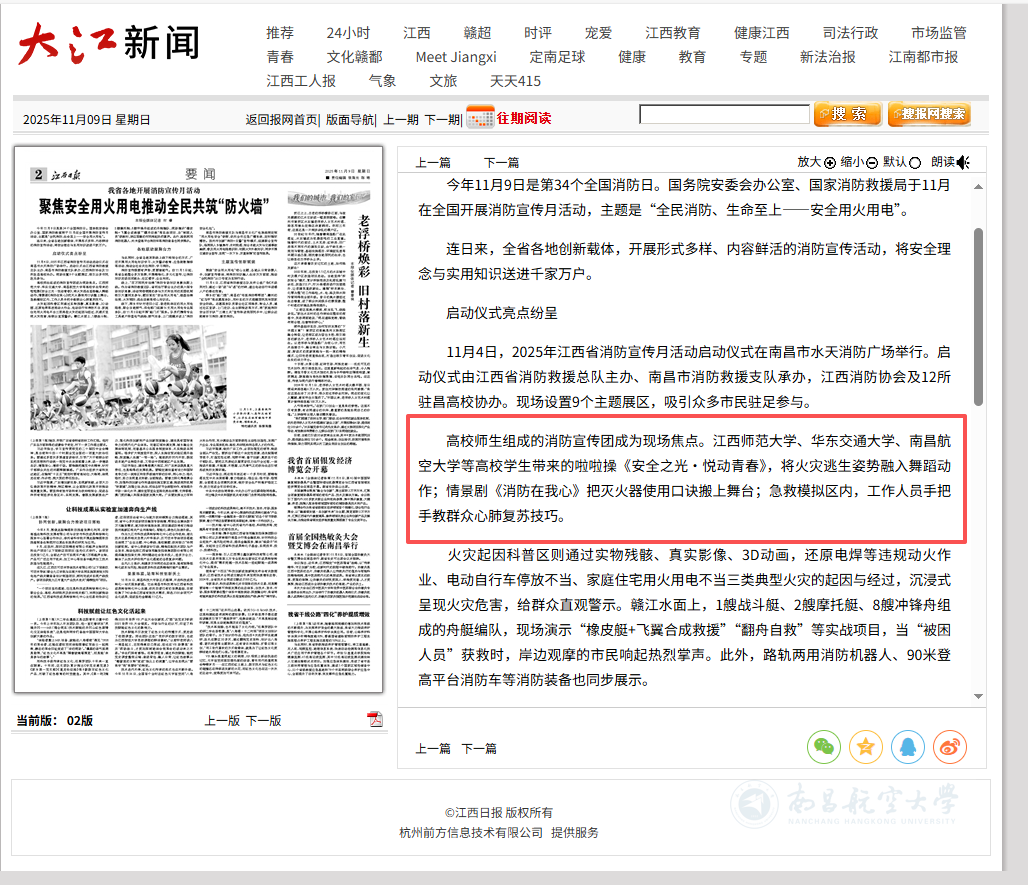Image resolution: width=1028 pixels, height=885 pixels.
Task: Share article via the QQ penguin icon
Action: (x=908, y=746)
